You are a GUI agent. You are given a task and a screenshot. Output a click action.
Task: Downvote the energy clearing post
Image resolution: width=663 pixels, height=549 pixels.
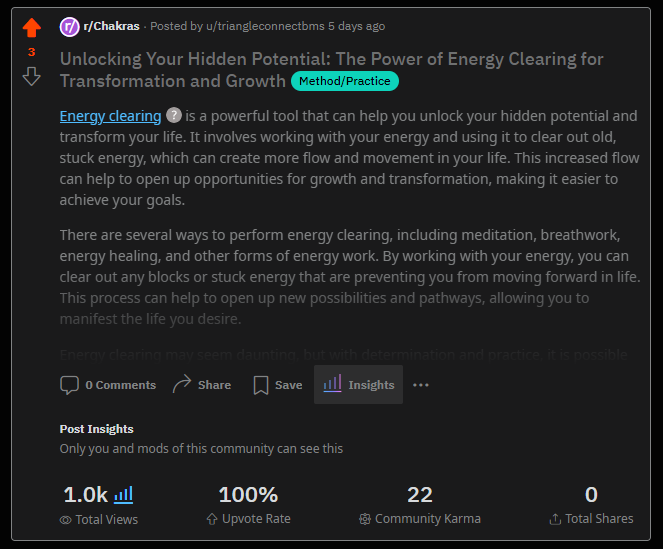pos(32,76)
